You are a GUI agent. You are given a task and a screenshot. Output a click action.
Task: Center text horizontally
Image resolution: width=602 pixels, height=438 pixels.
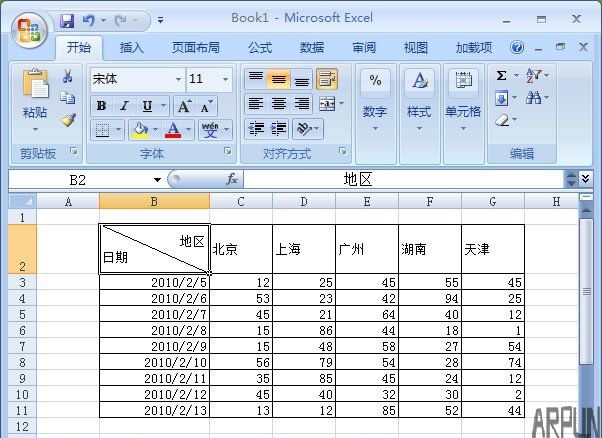(x=279, y=104)
